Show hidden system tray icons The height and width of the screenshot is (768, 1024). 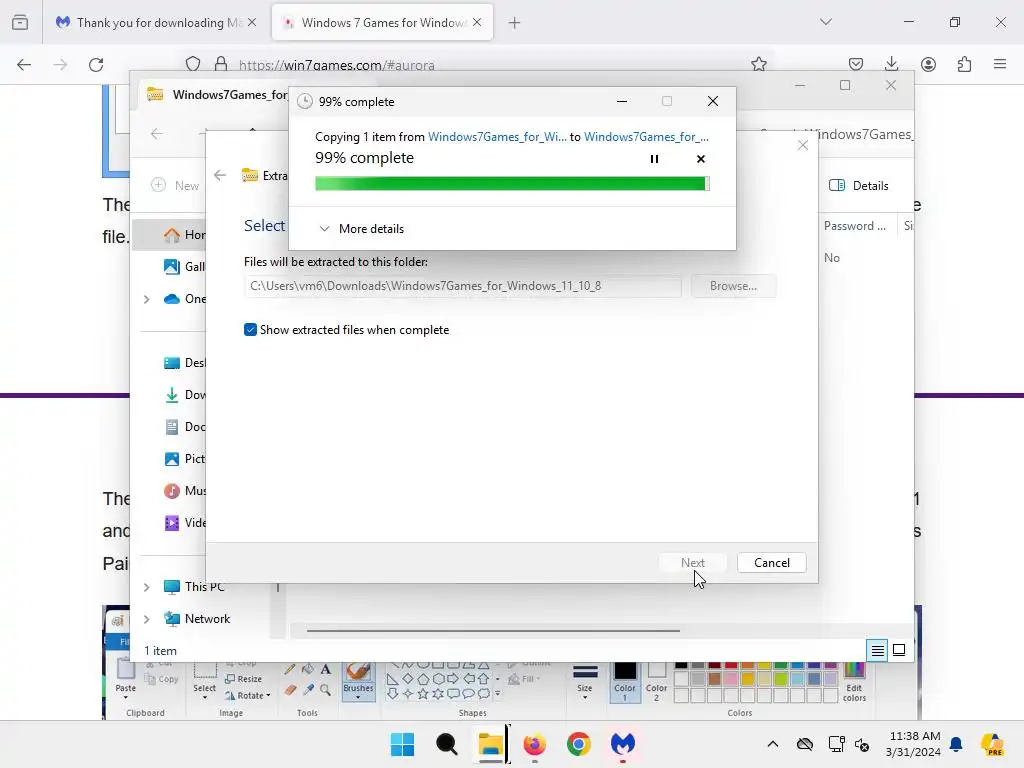773,744
